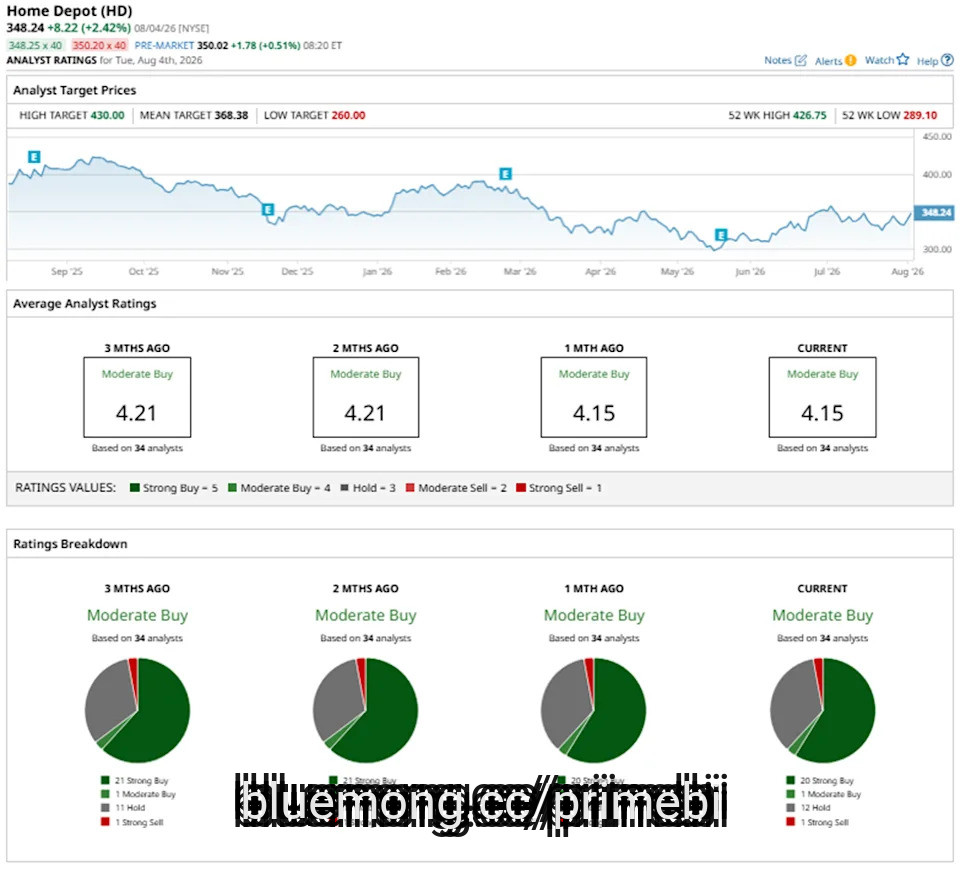This screenshot has width=960, height=872.
Task: Click the earnings E marker near Sep '25
Action: tap(34, 157)
